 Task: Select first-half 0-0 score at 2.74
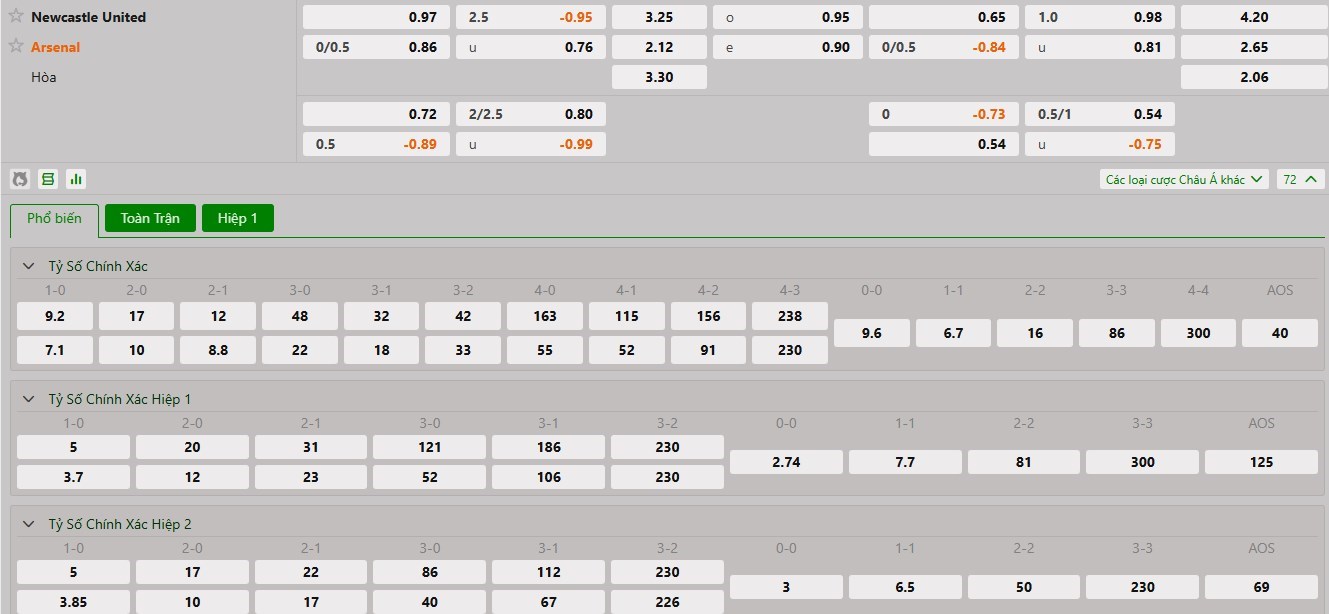[786, 462]
